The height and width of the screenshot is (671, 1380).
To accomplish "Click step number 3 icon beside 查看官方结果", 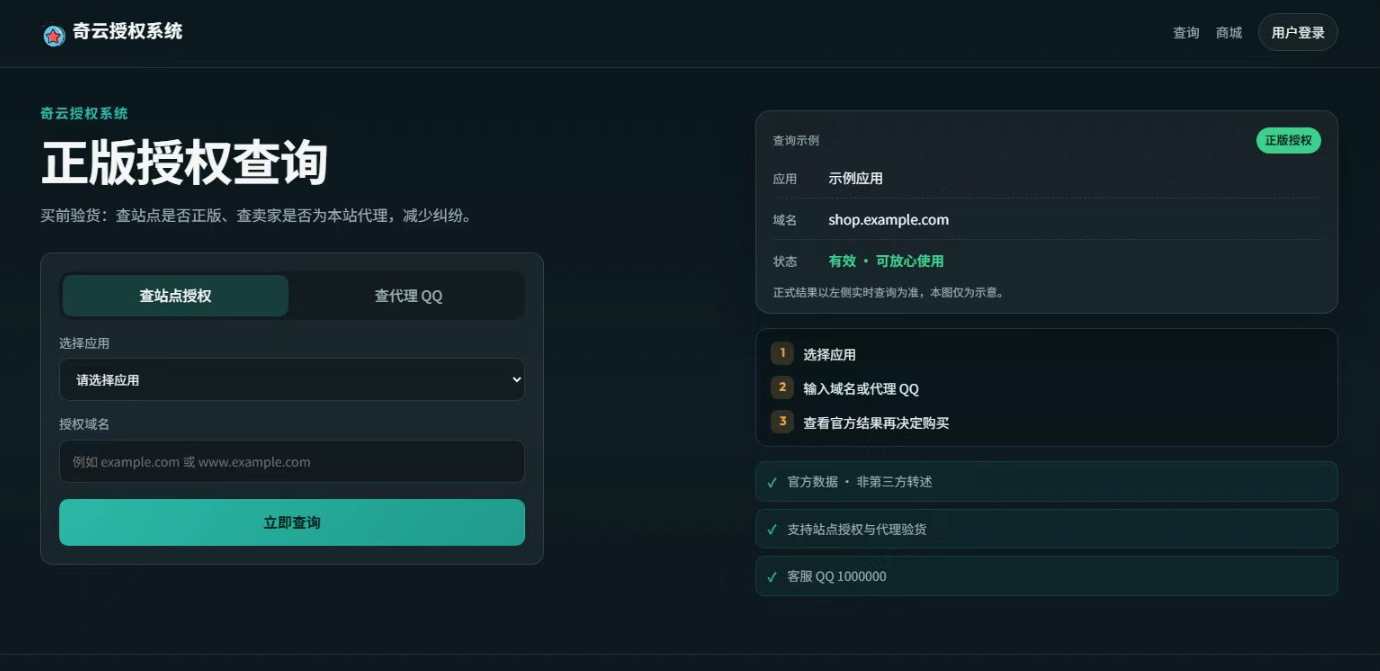I will tap(782, 421).
